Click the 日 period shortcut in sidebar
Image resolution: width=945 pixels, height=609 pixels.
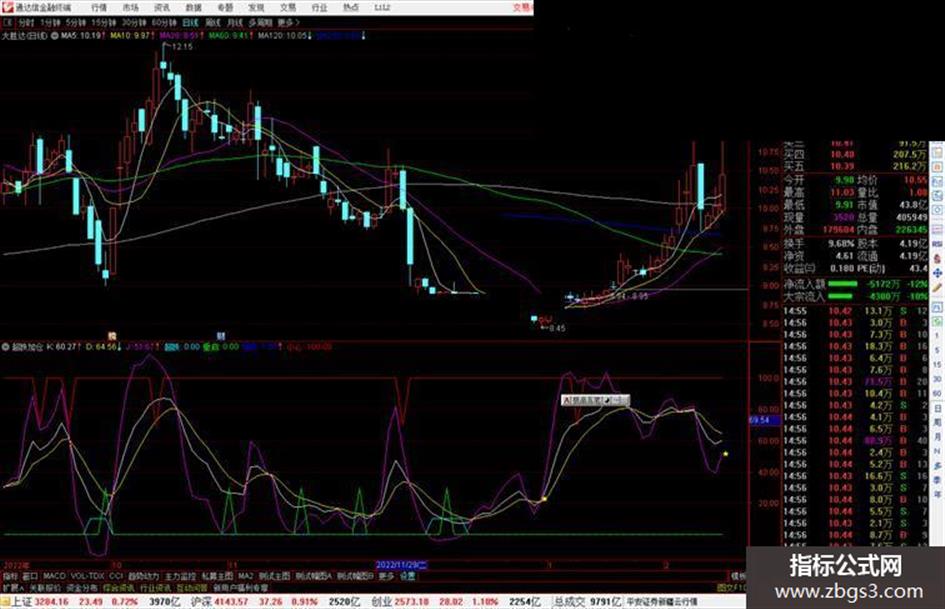click(x=938, y=409)
